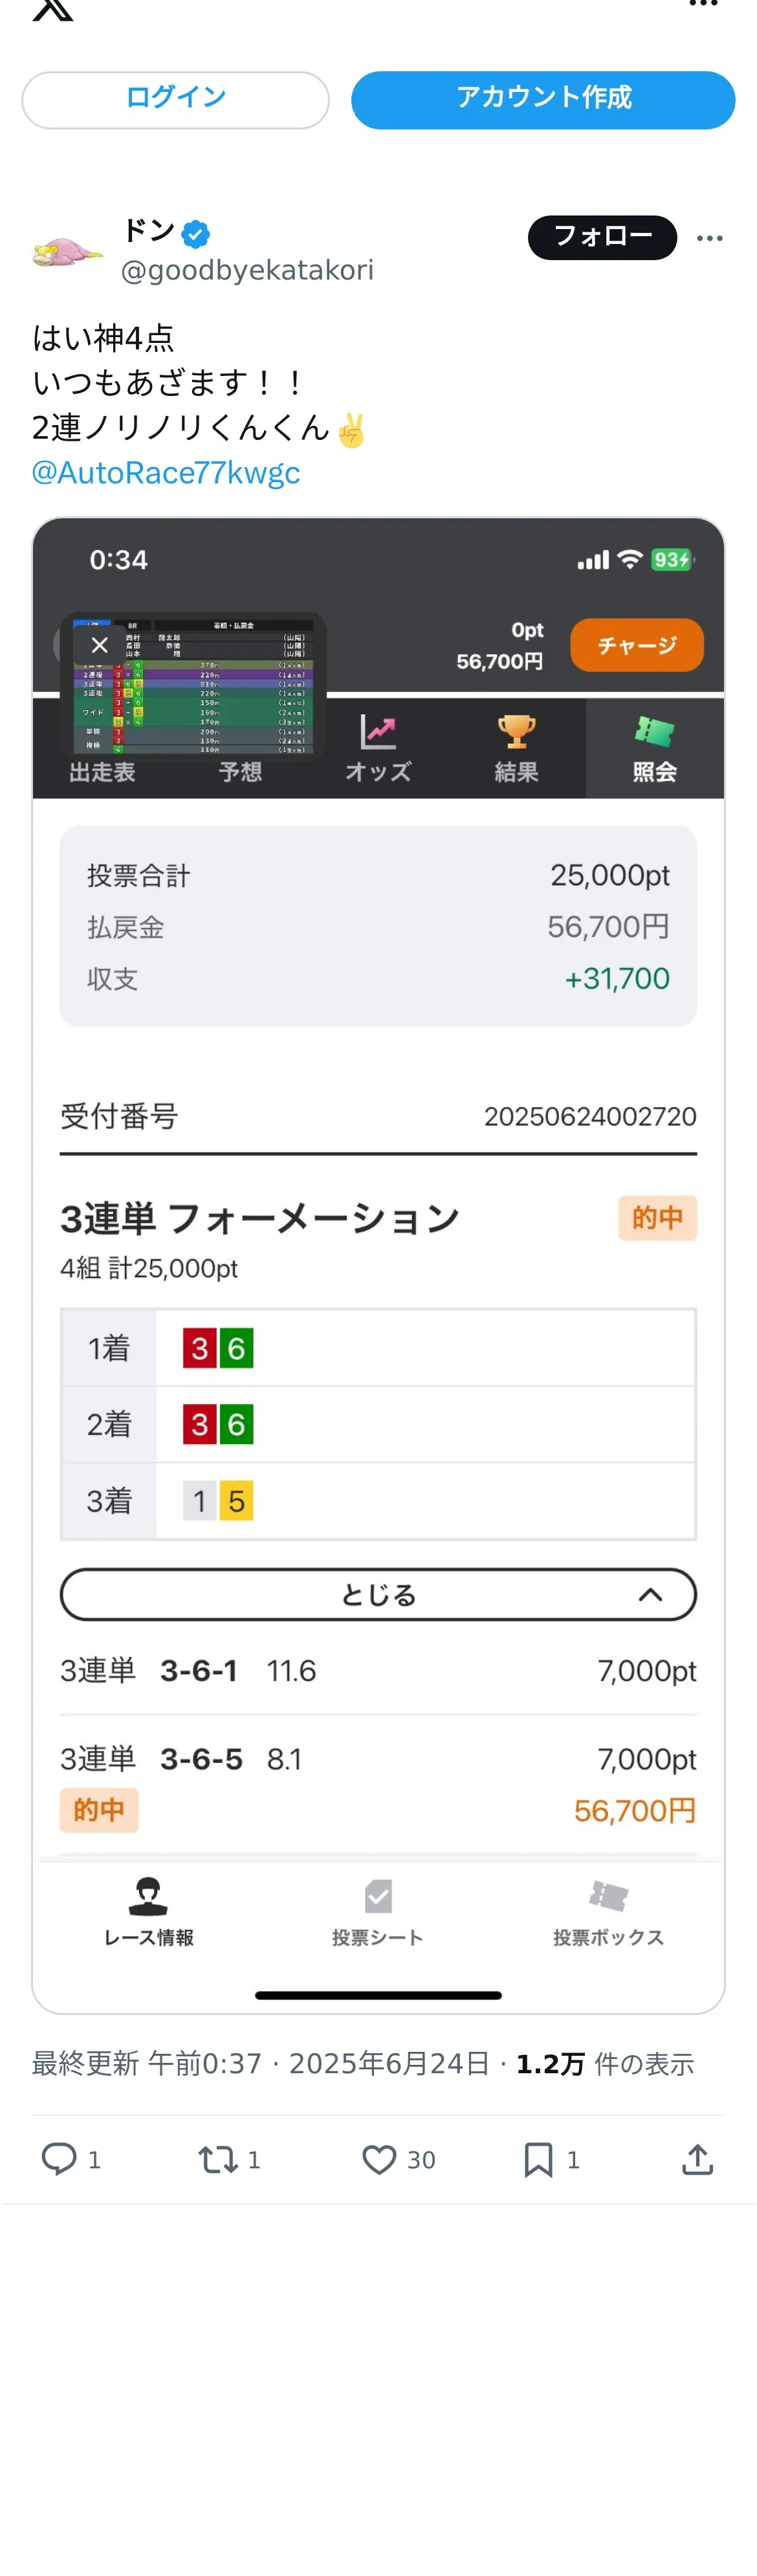Click the ドン display name

pyautogui.click(x=149, y=231)
